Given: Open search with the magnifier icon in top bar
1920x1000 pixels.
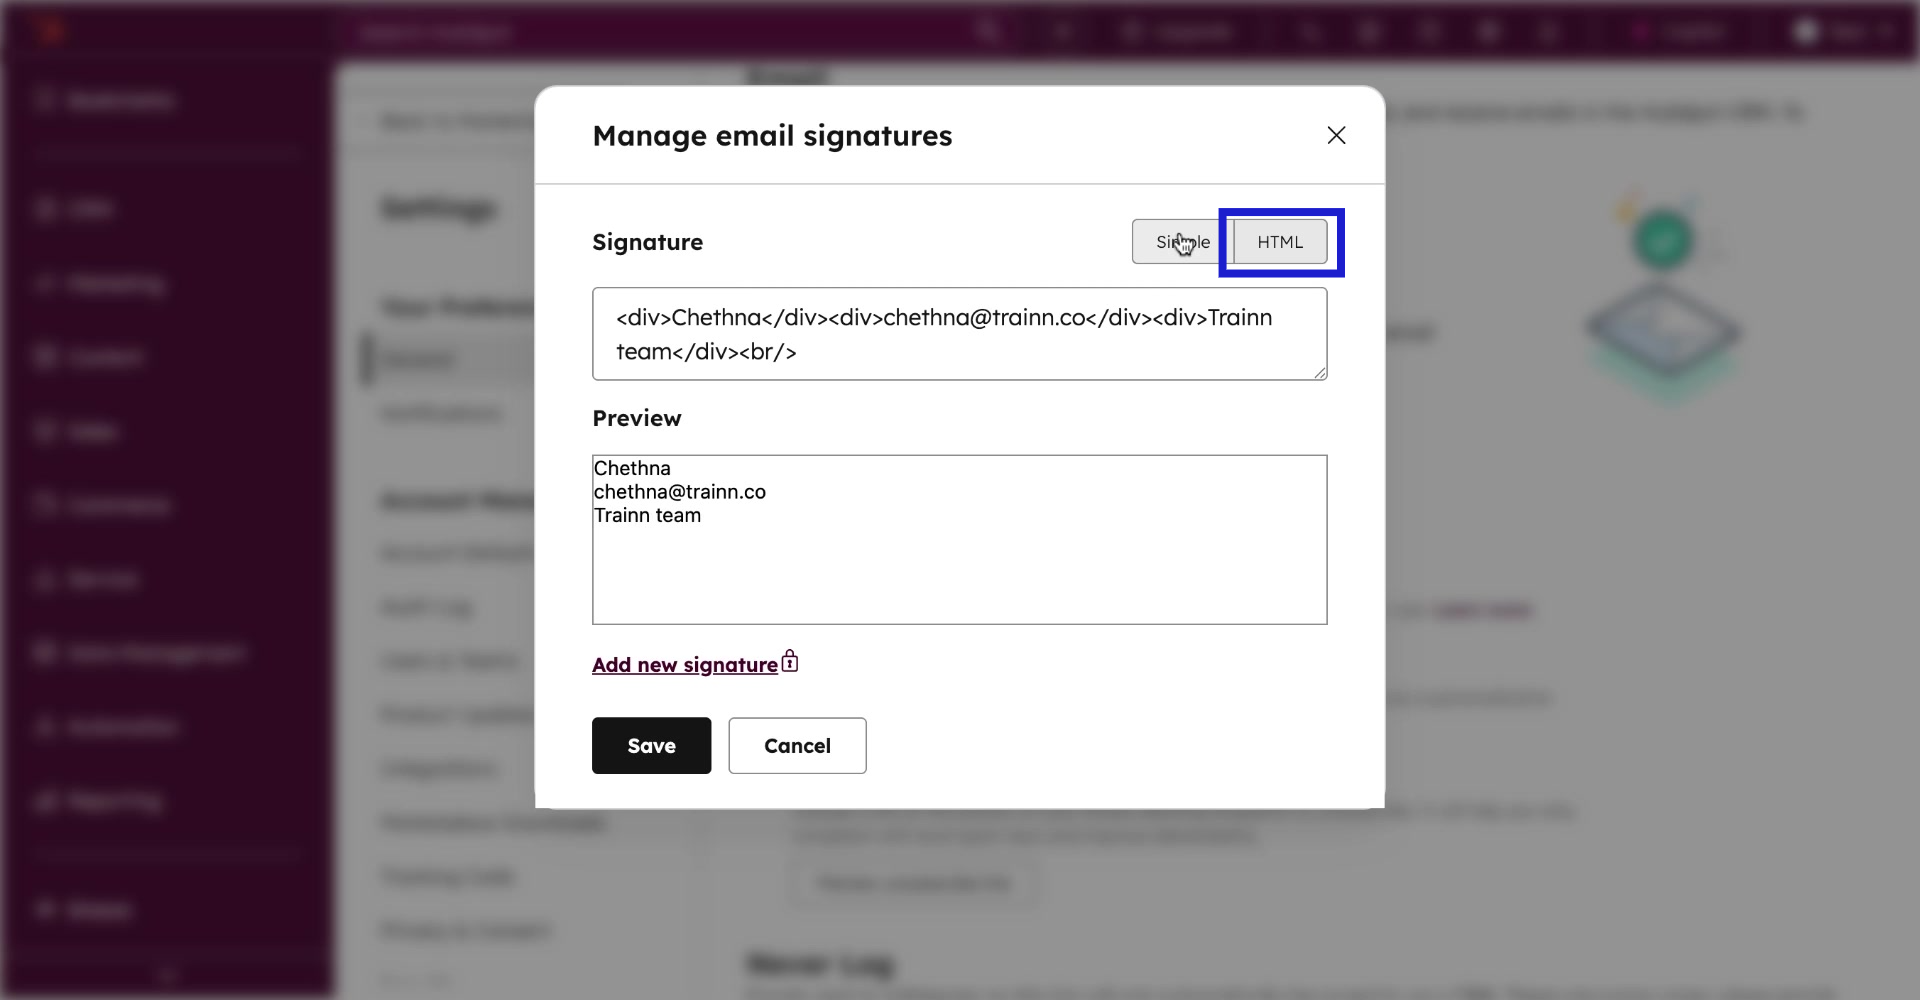Looking at the screenshot, I should pos(988,31).
